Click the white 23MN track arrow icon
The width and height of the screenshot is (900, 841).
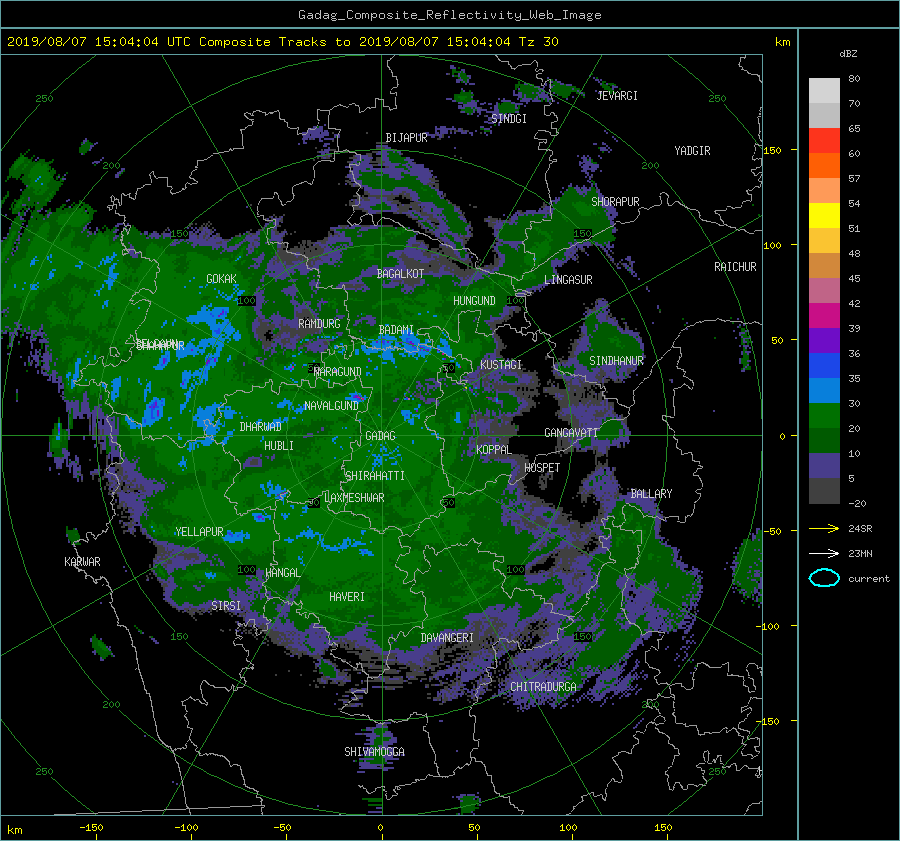824,554
